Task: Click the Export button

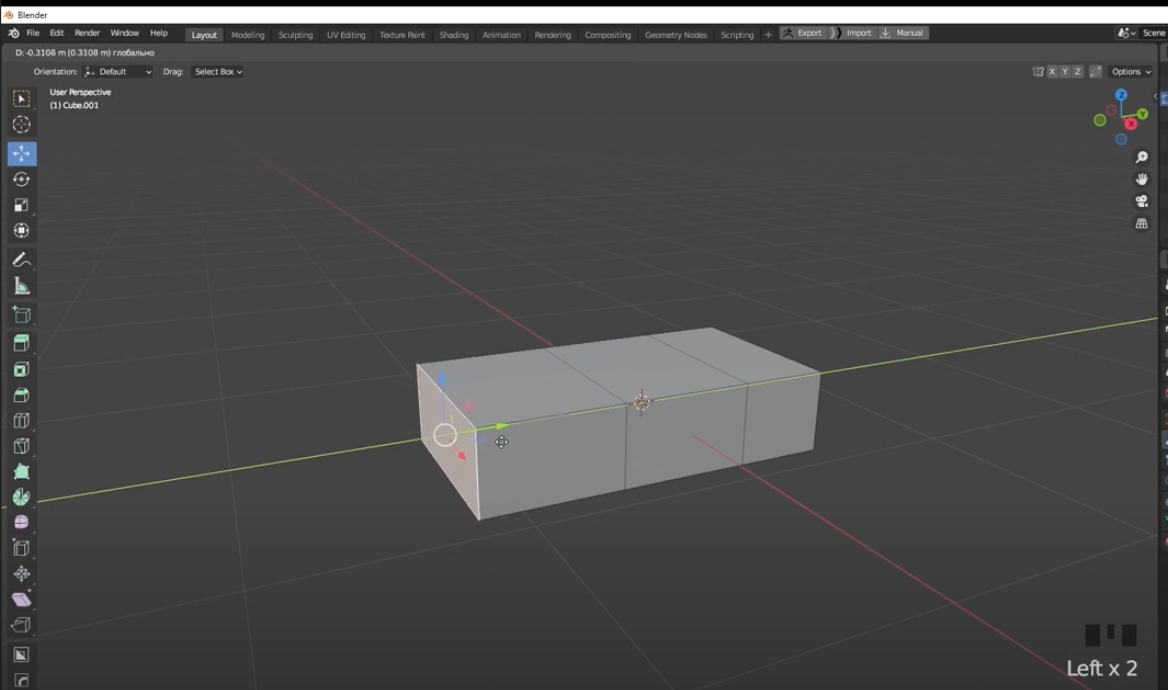Action: 802,33
